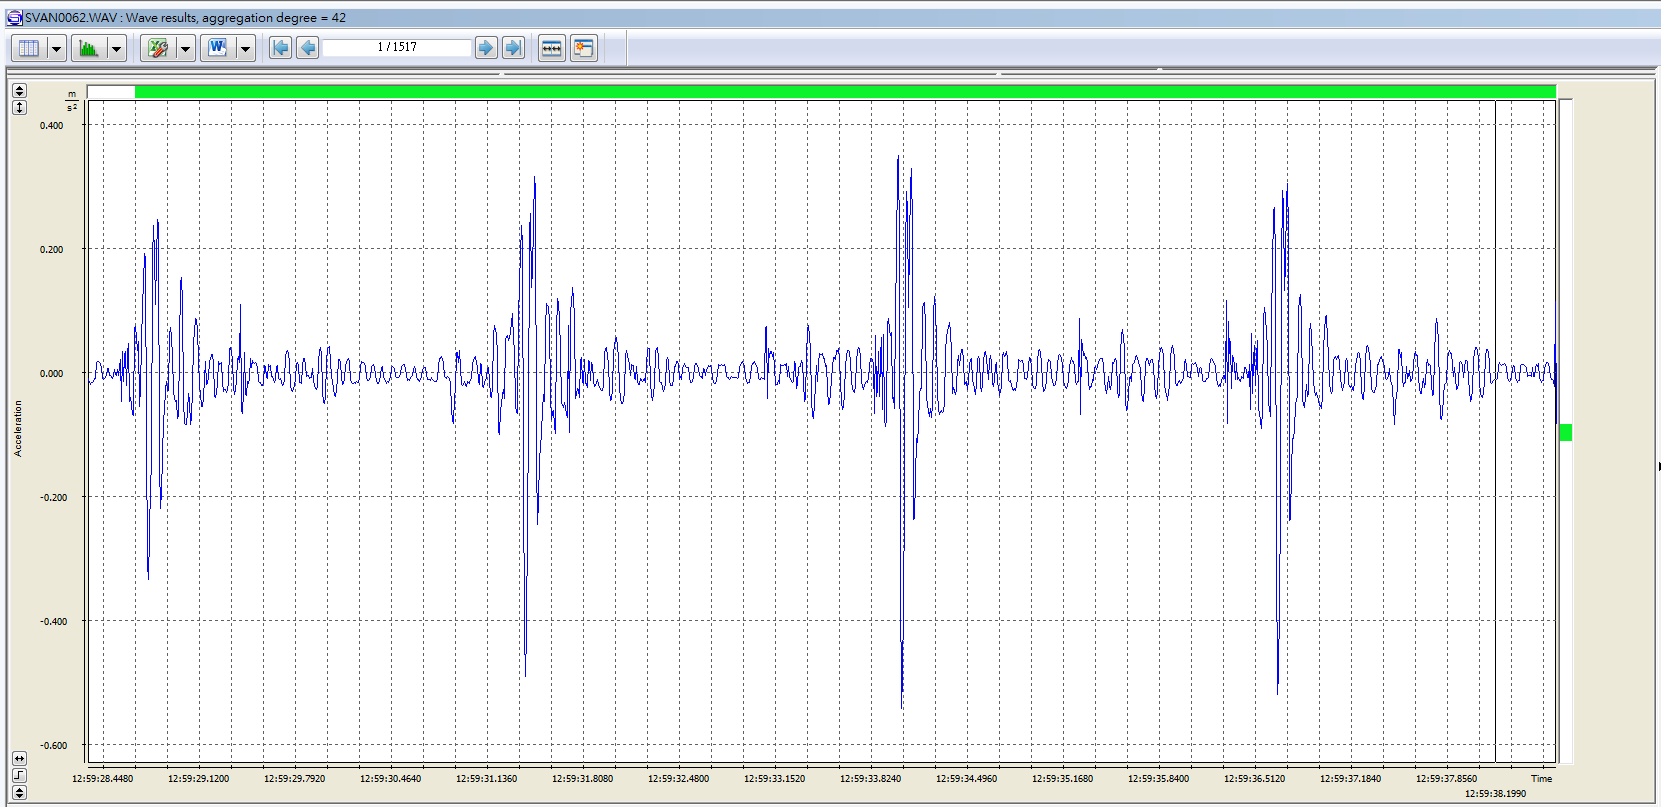
Task: Expand the histogram chart dropdown arrow
Action: coord(116,48)
